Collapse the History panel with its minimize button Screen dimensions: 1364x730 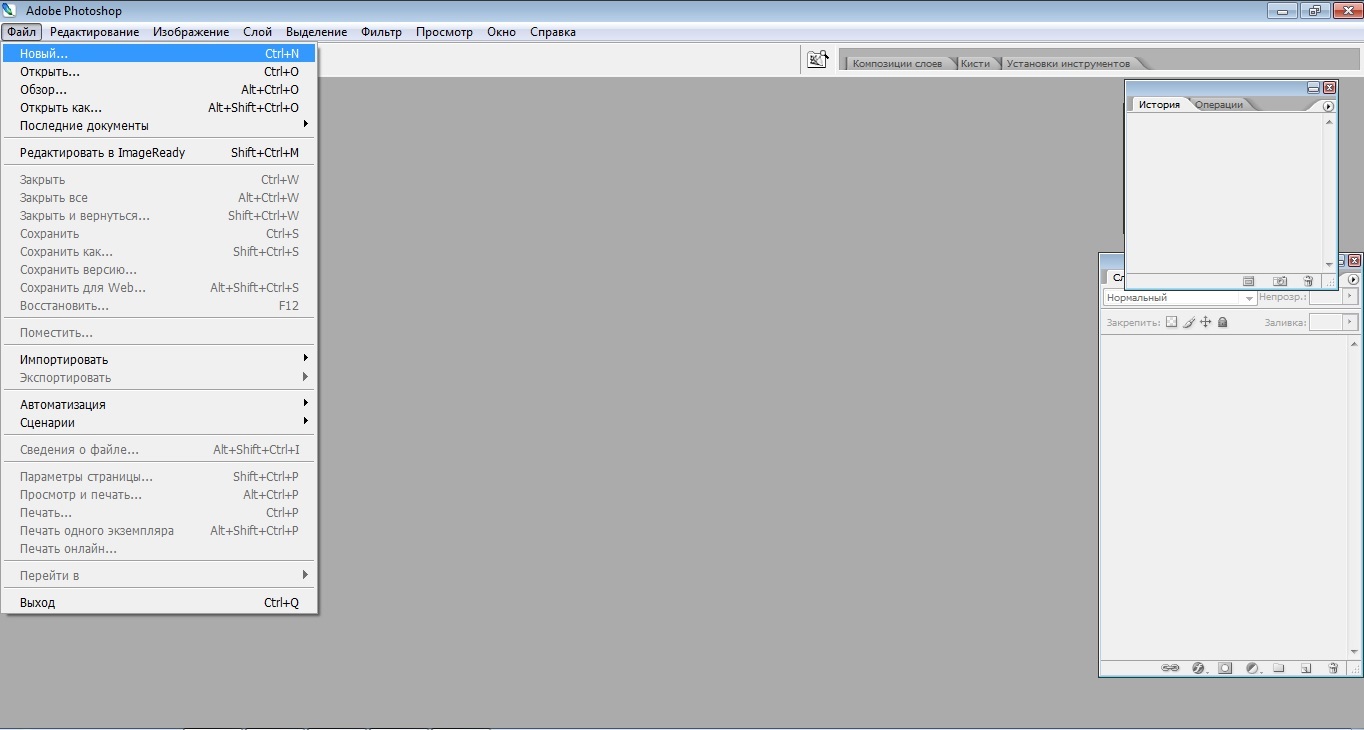coord(1313,88)
